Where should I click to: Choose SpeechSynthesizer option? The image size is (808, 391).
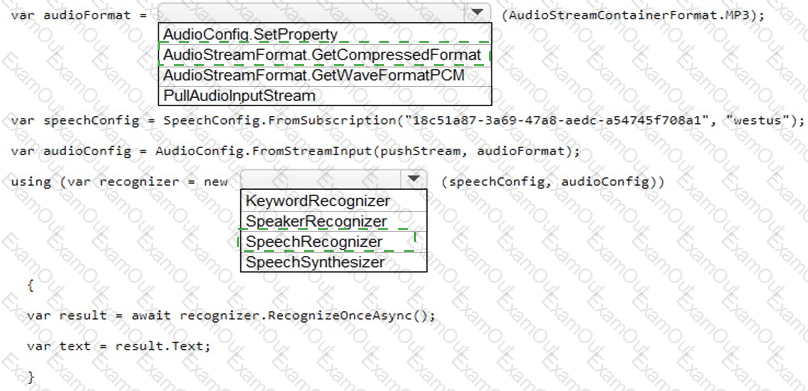(333, 262)
